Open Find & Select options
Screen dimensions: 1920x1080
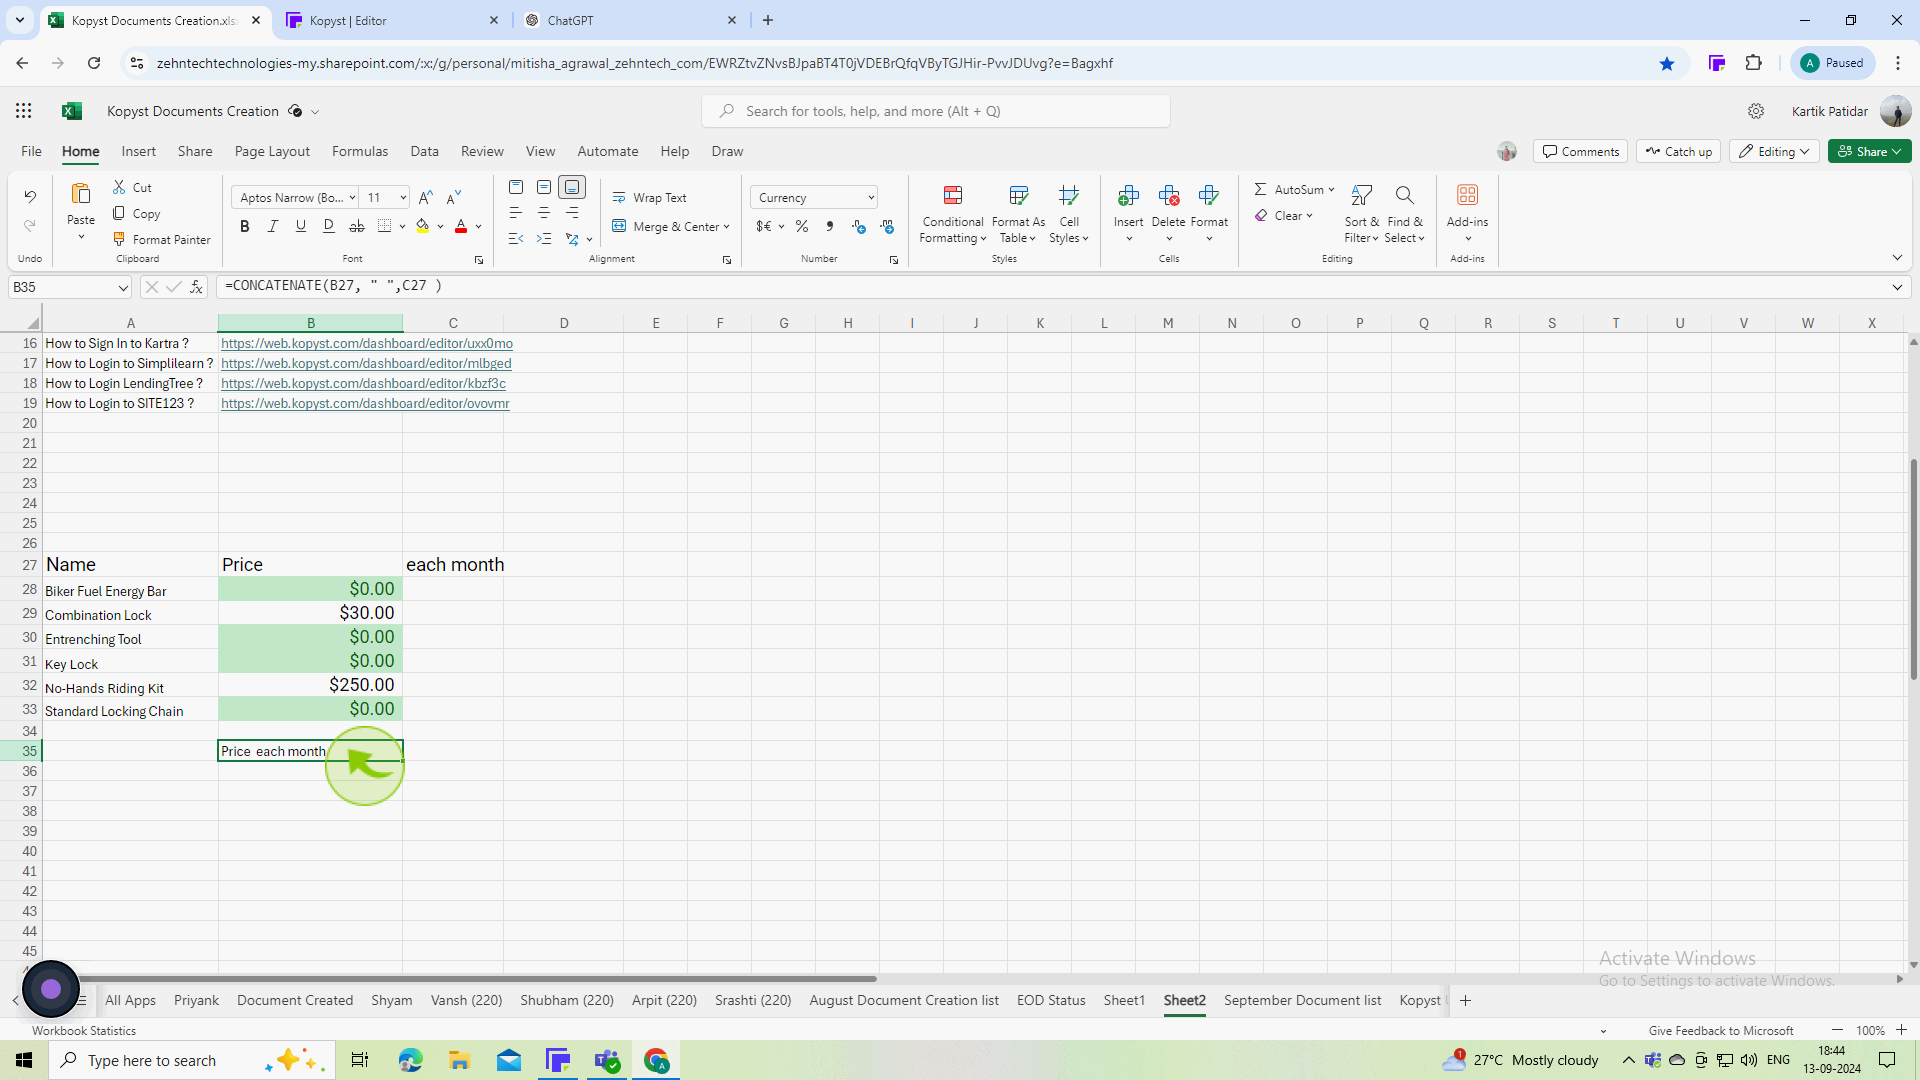(x=1405, y=214)
